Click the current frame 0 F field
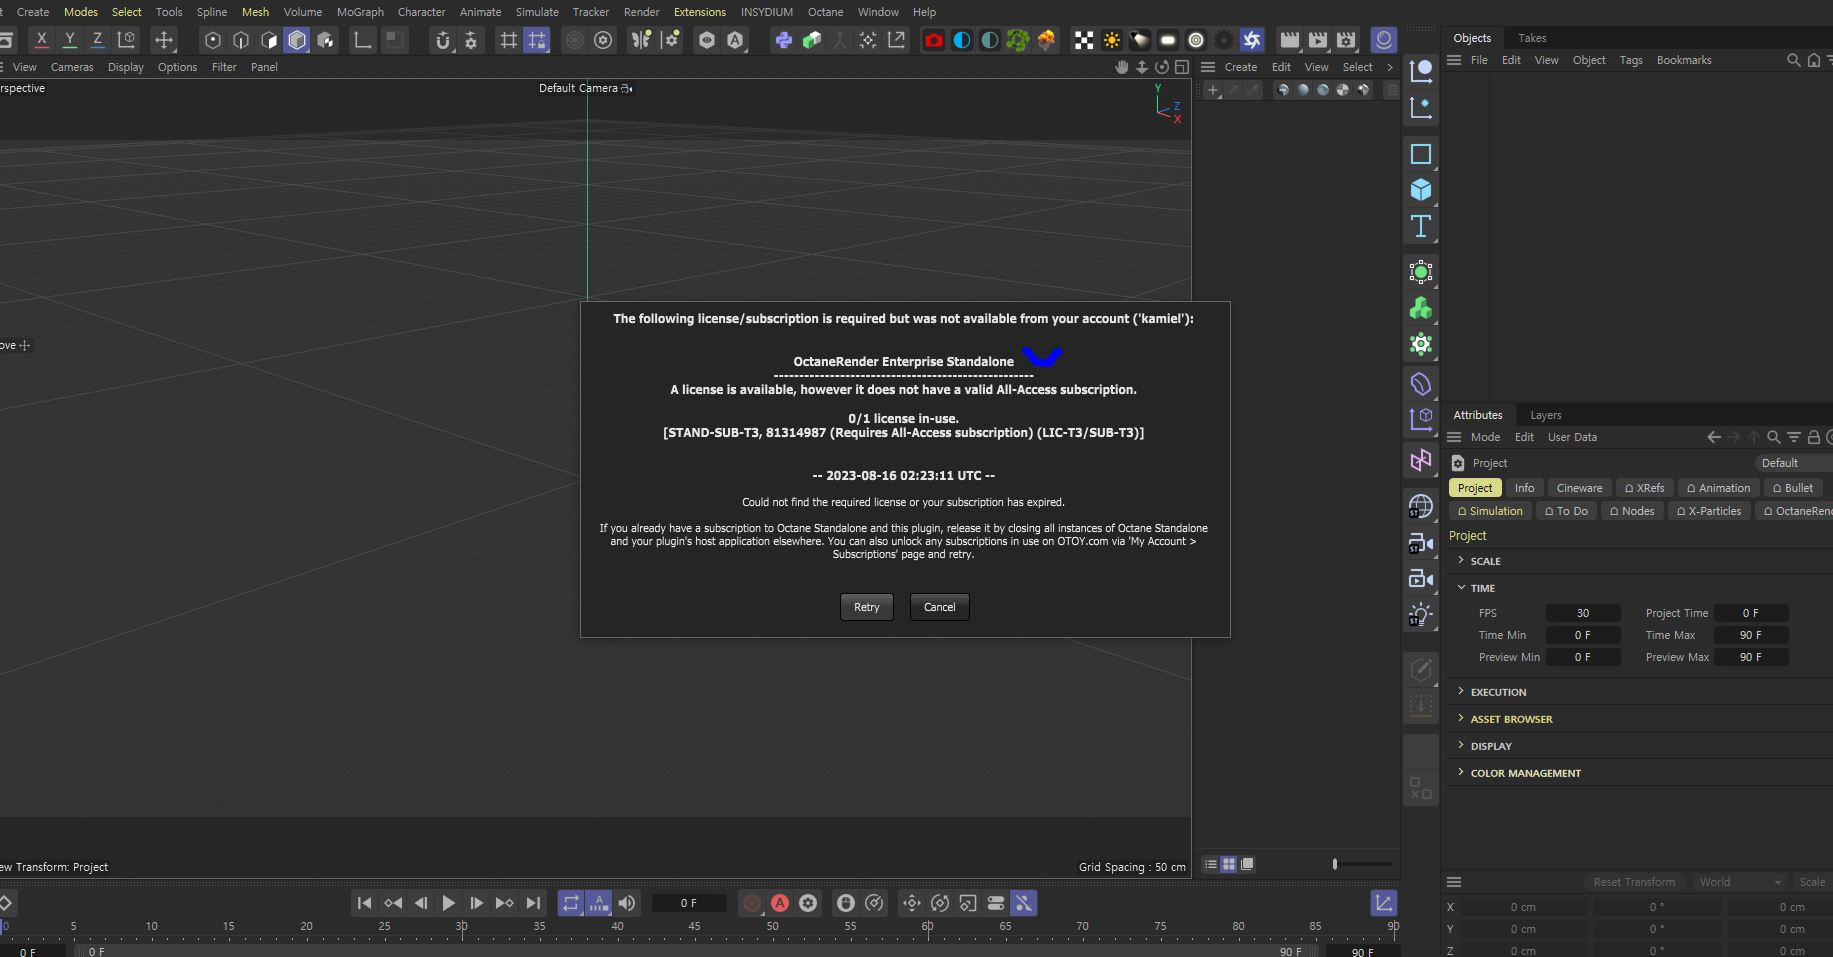The height and width of the screenshot is (957, 1833). click(688, 903)
